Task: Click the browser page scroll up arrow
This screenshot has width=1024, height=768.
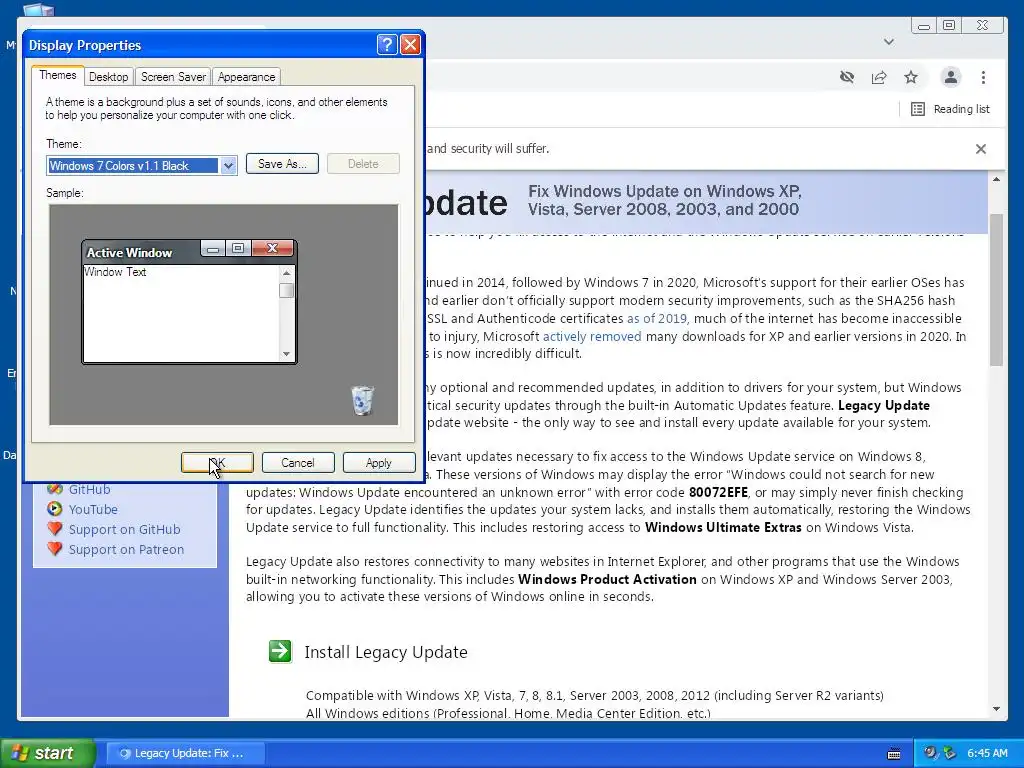Action: point(996,180)
